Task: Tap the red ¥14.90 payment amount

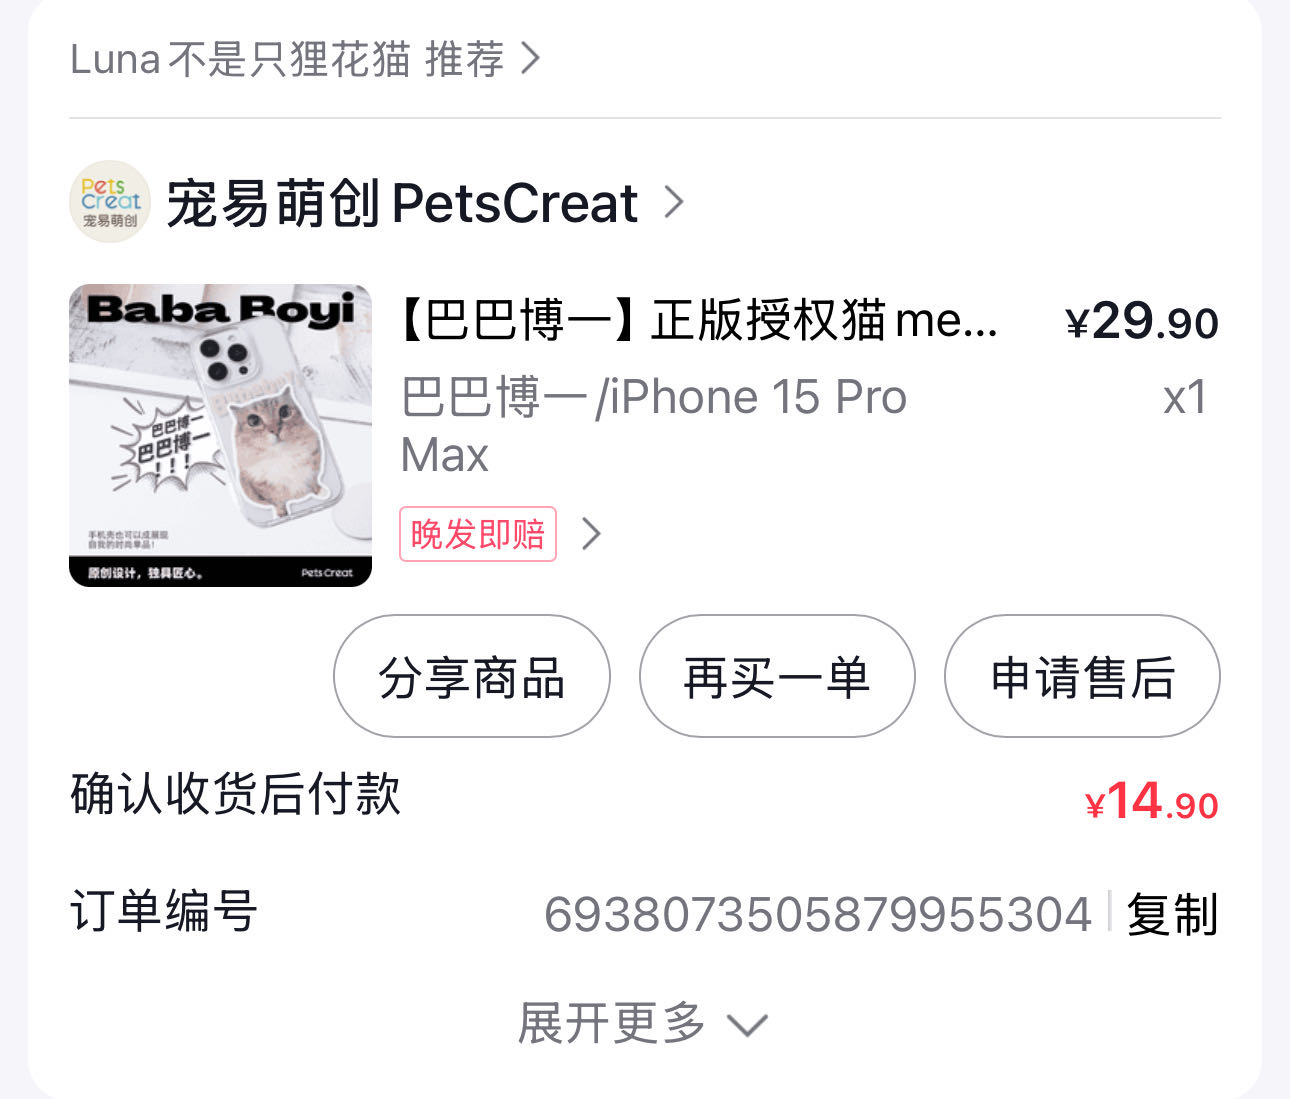Action: click(1152, 802)
